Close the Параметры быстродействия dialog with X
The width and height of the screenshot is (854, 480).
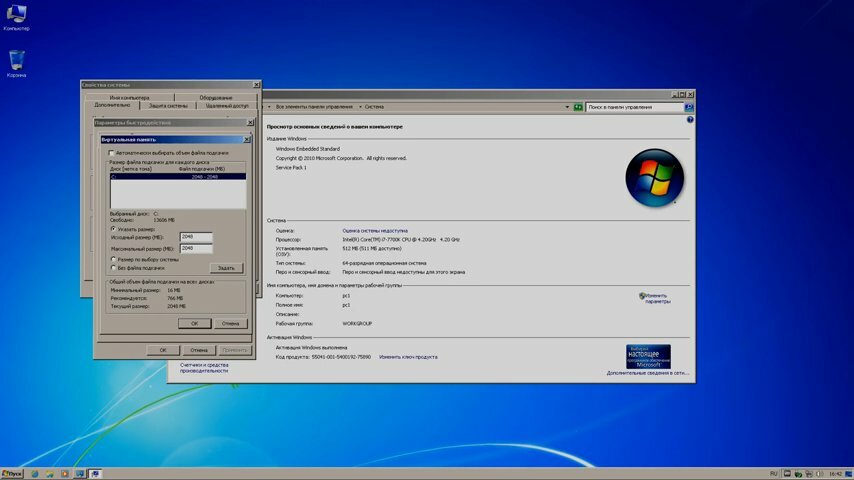[250, 123]
